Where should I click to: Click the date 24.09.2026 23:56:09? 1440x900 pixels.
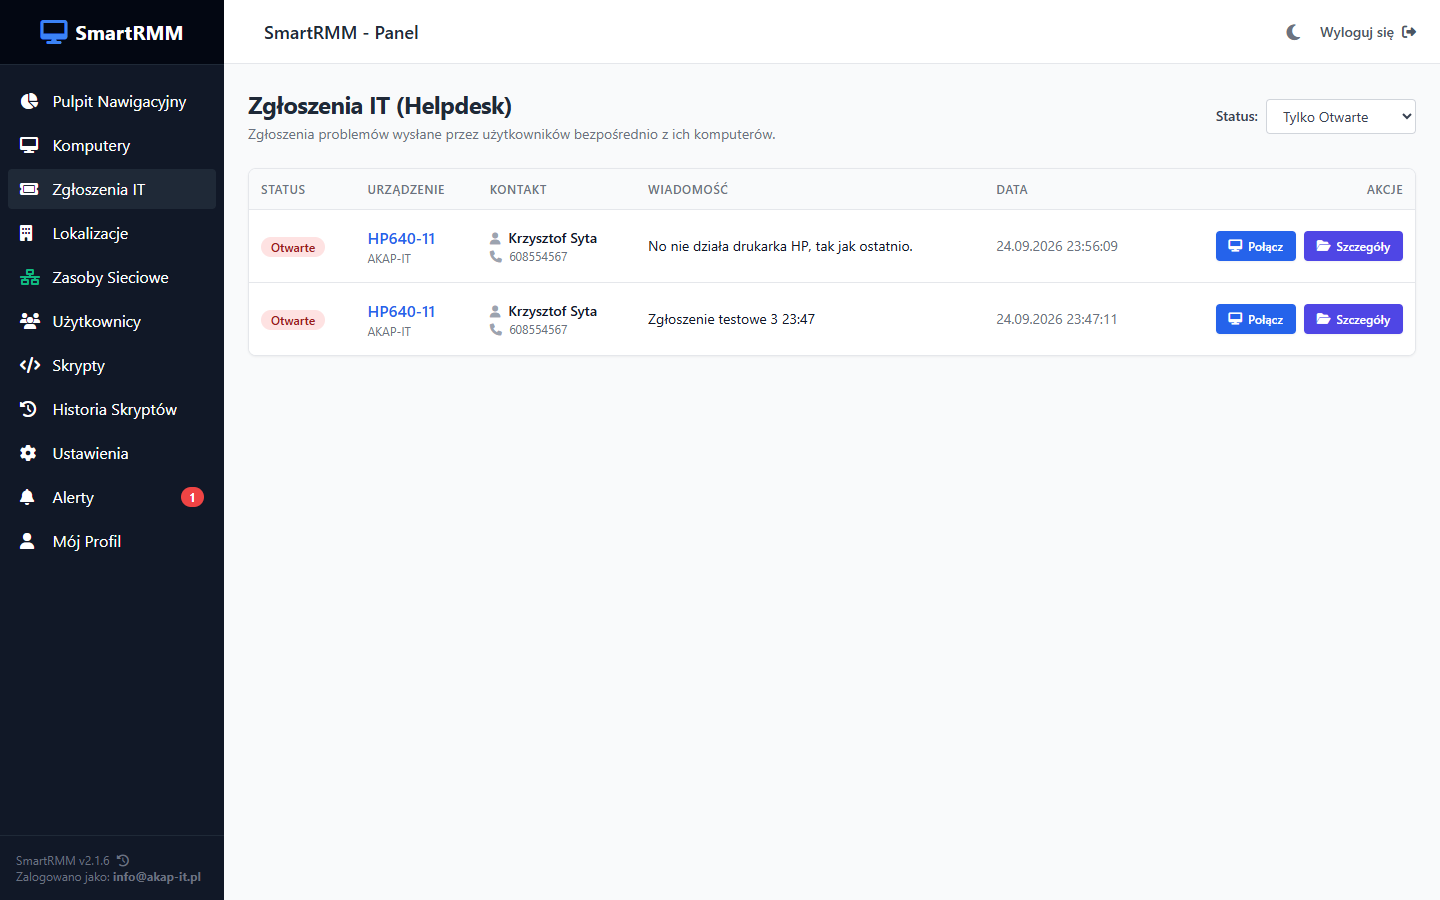click(x=1057, y=246)
